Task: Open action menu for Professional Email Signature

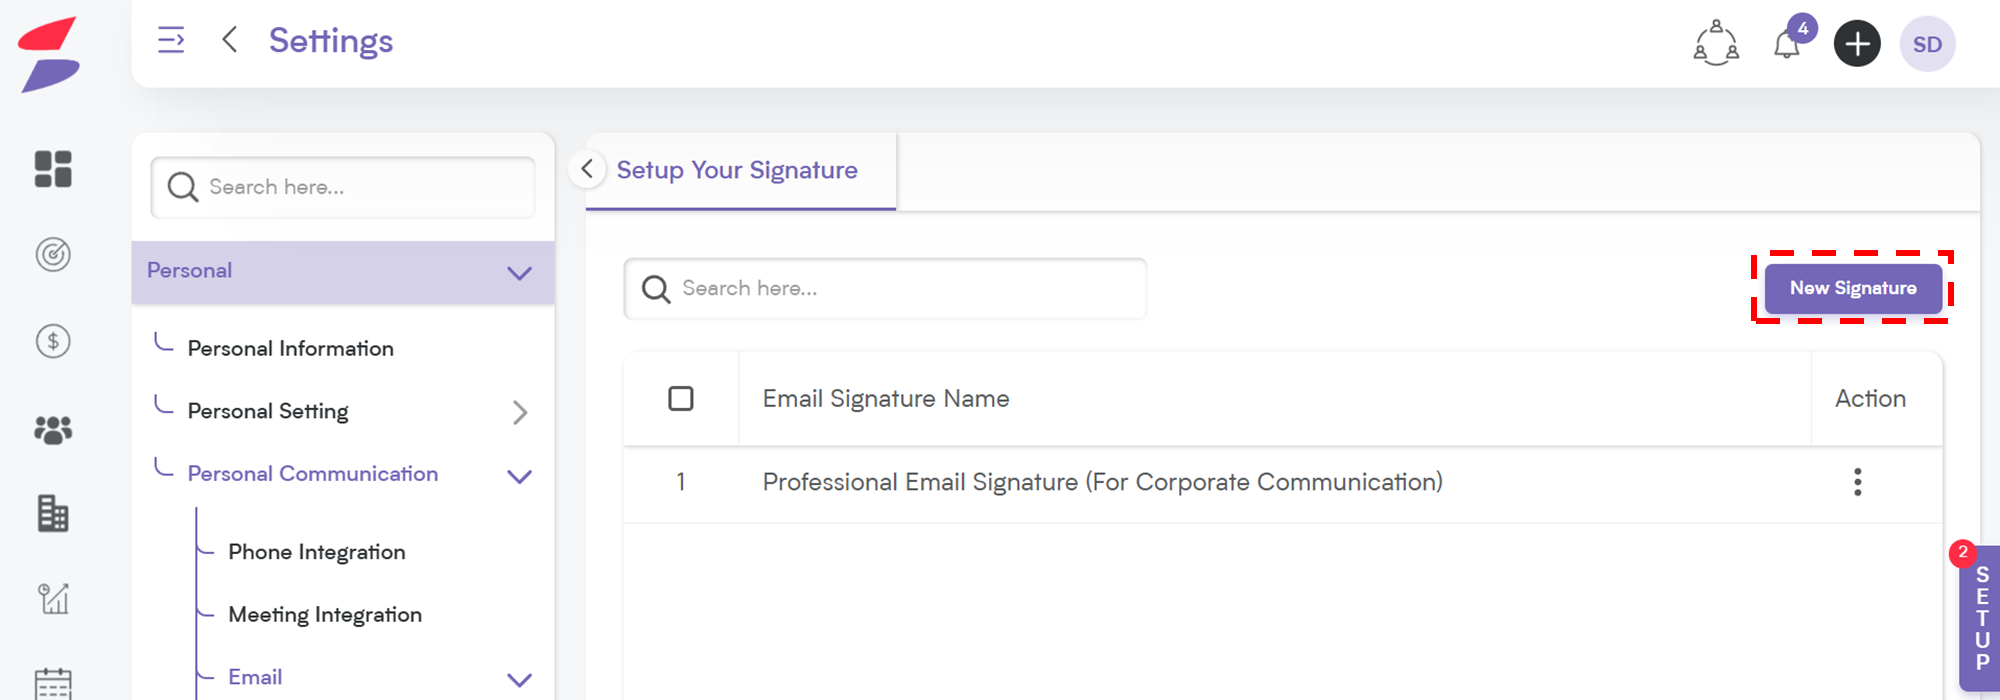Action: (1857, 482)
